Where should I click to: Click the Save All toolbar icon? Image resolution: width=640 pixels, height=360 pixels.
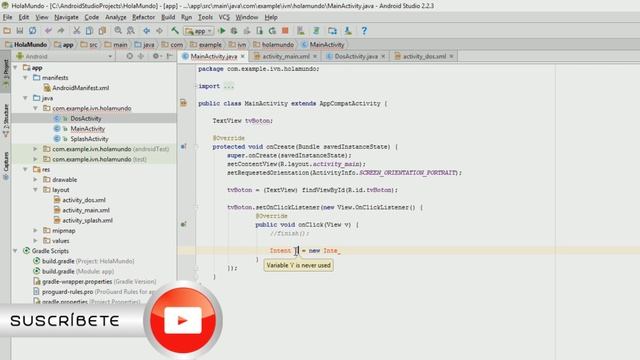pyautogui.click(x=20, y=31)
